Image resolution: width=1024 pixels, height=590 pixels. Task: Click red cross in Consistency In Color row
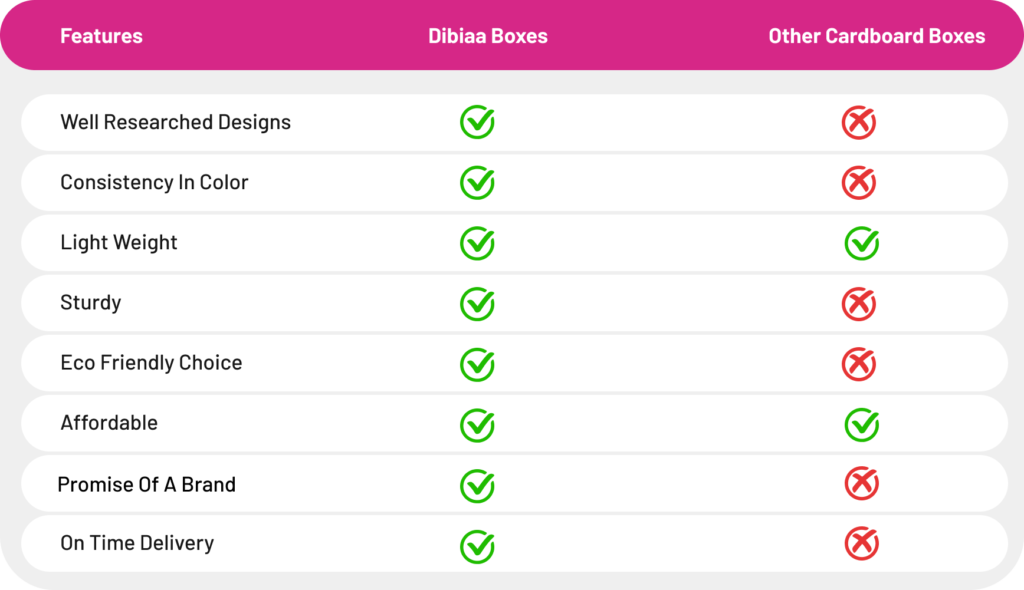(x=858, y=183)
